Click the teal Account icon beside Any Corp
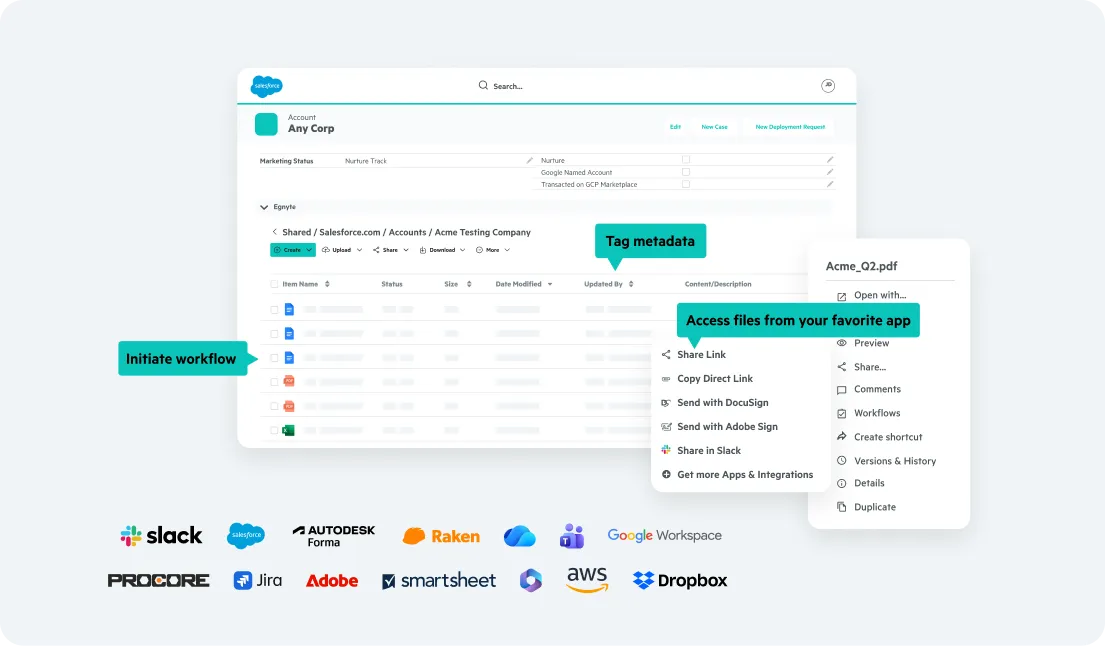This screenshot has width=1105, height=646. [266, 124]
